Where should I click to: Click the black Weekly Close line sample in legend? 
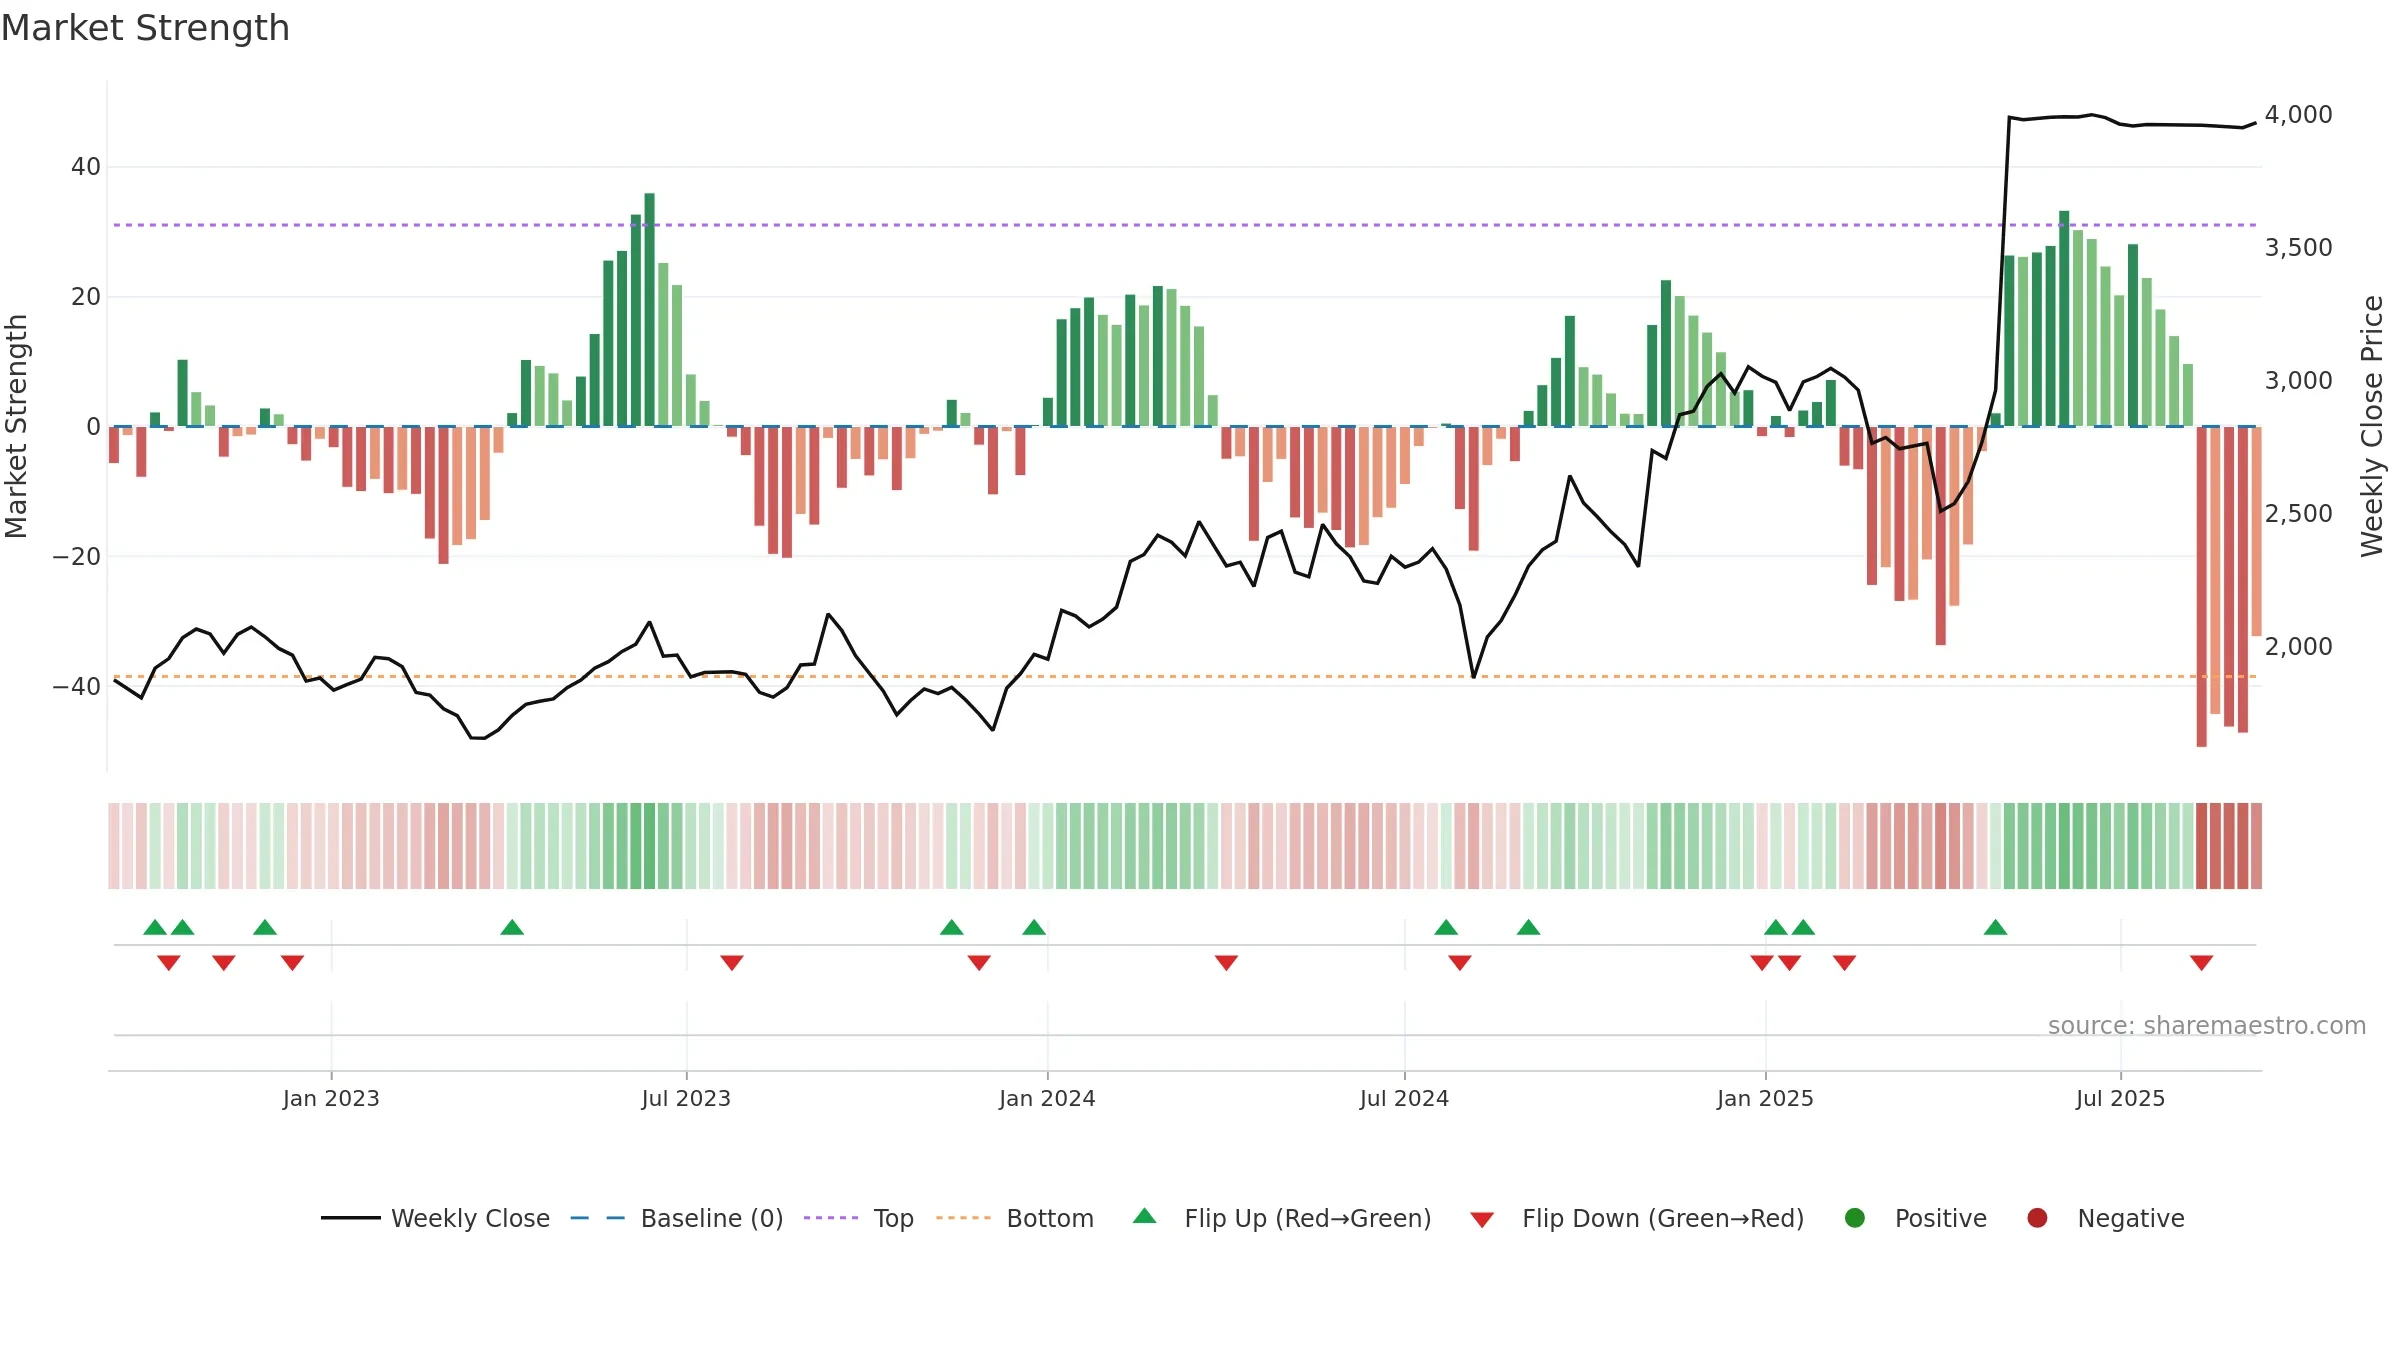[x=350, y=1218]
